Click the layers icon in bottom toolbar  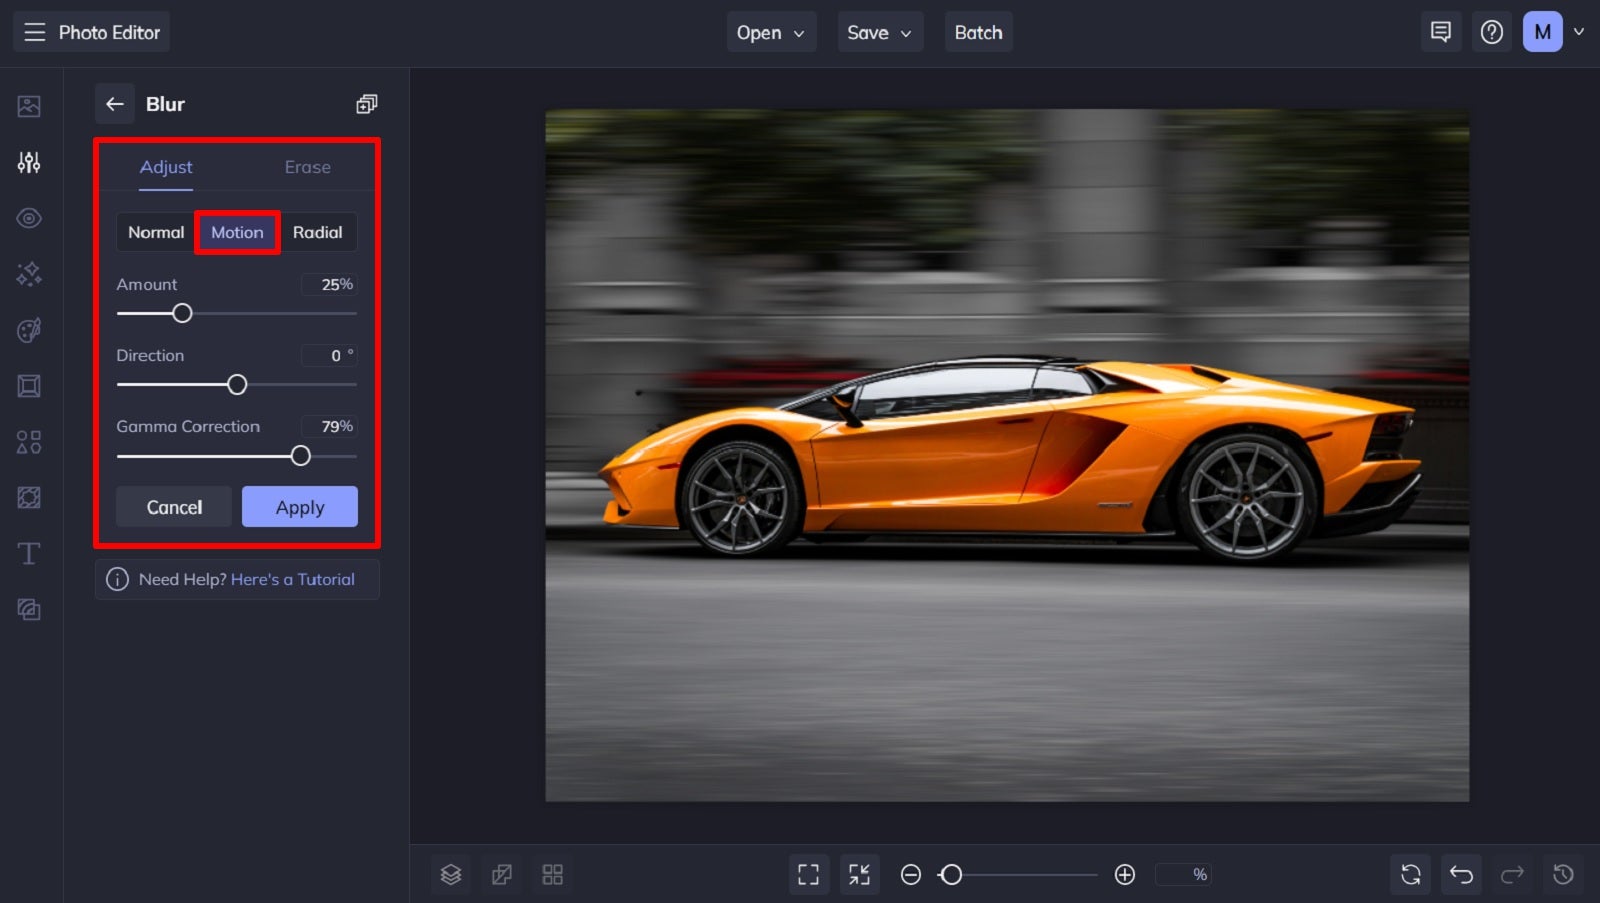tap(450, 874)
